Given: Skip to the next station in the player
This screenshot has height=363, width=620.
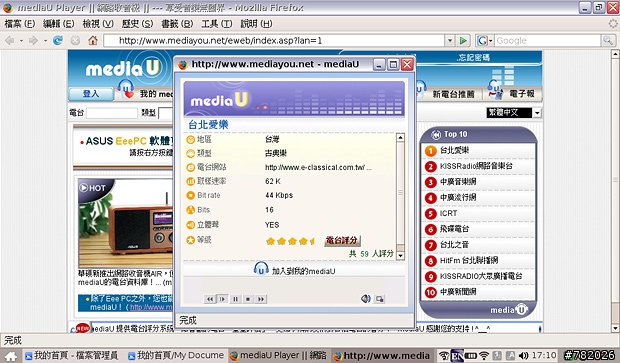Looking at the screenshot, I should point(261,299).
